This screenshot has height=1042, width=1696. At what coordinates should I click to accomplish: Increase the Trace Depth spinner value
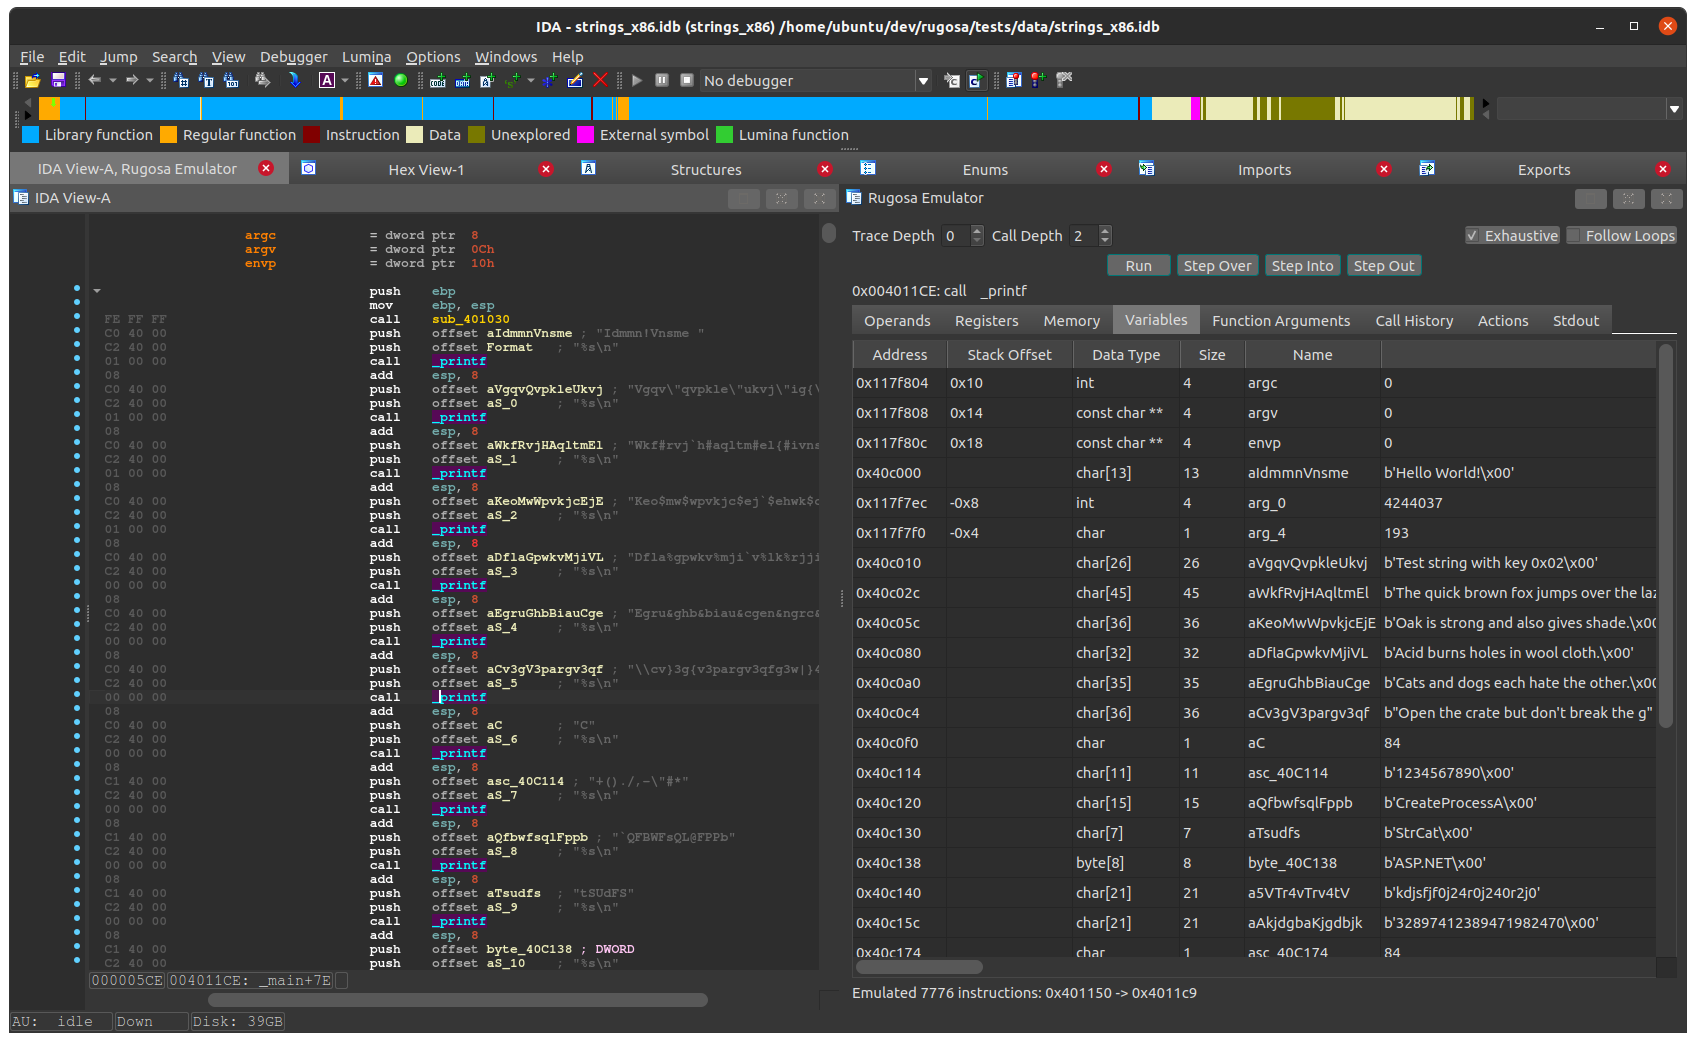point(977,231)
